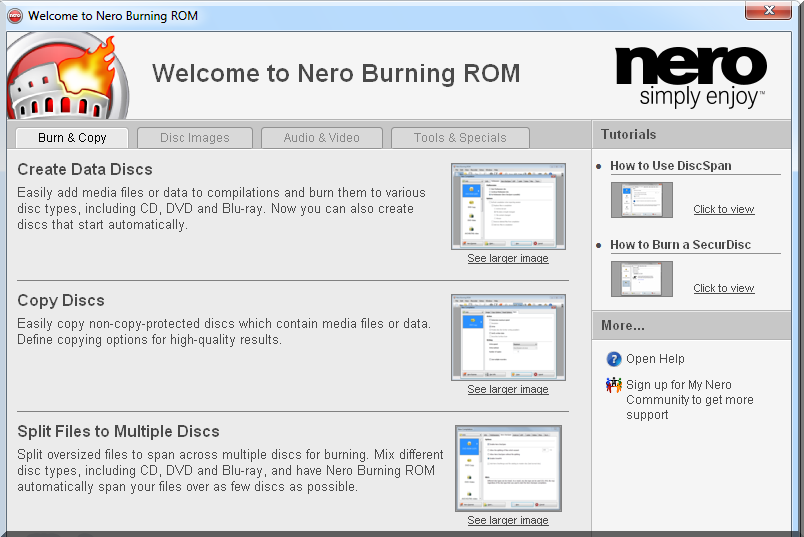This screenshot has height=537, width=804.
Task: Click the Split Files to Multiple Discs heading
Action: [118, 431]
